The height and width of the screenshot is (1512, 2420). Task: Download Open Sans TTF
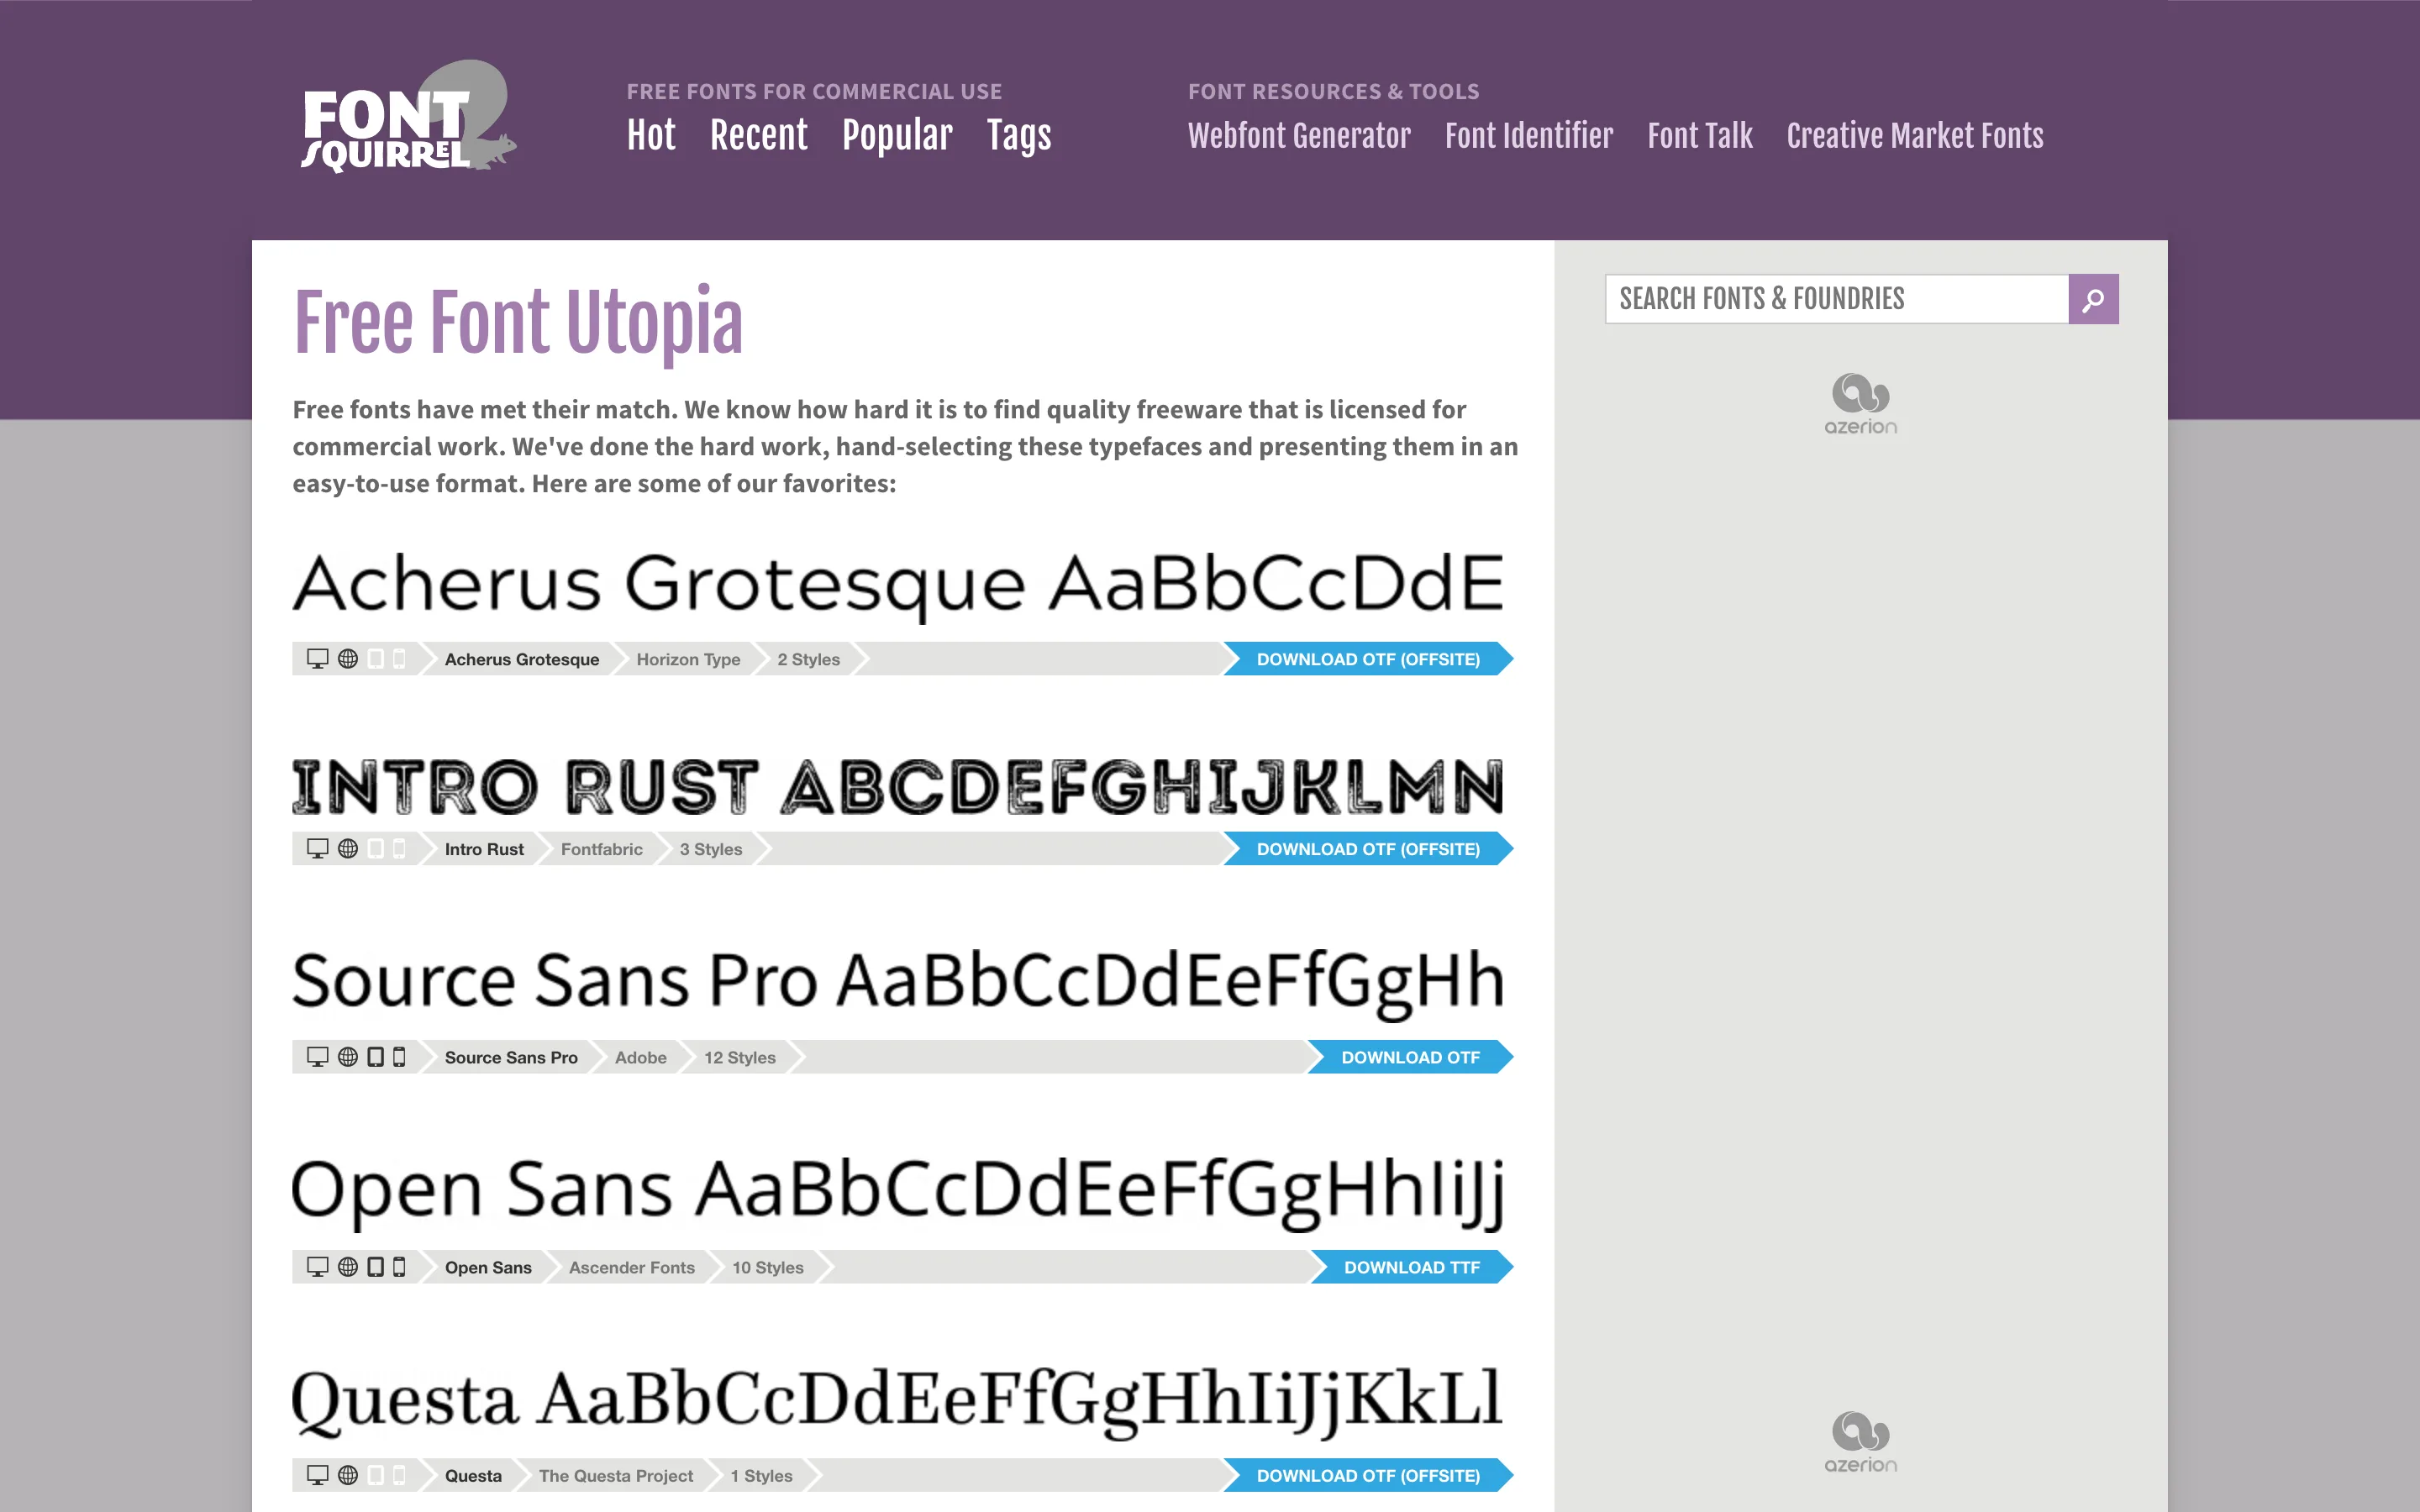[1411, 1267]
